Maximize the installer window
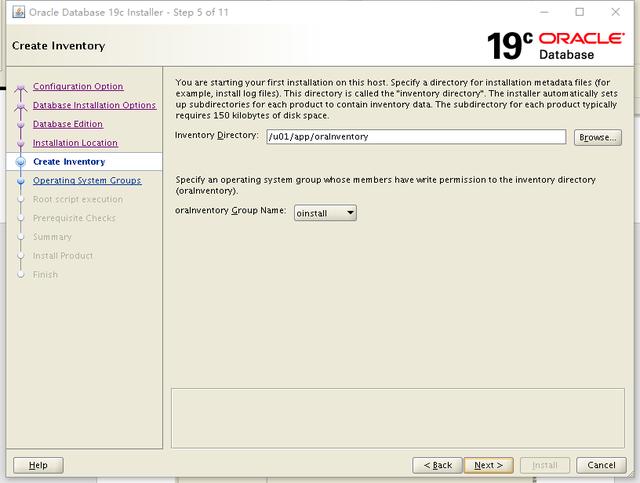This screenshot has width=640, height=483. click(x=580, y=12)
